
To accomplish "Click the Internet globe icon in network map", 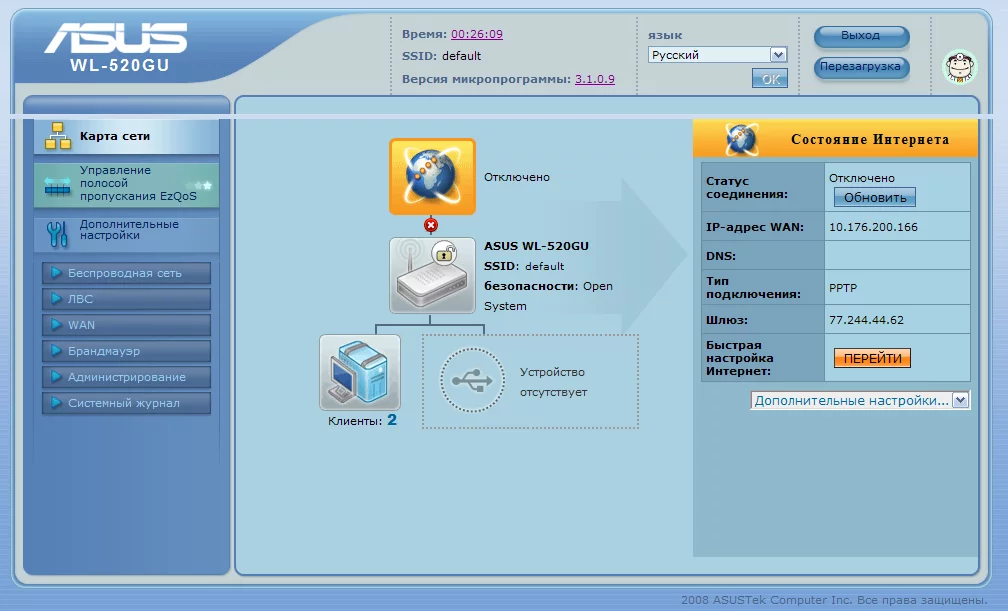I will pyautogui.click(x=432, y=176).
